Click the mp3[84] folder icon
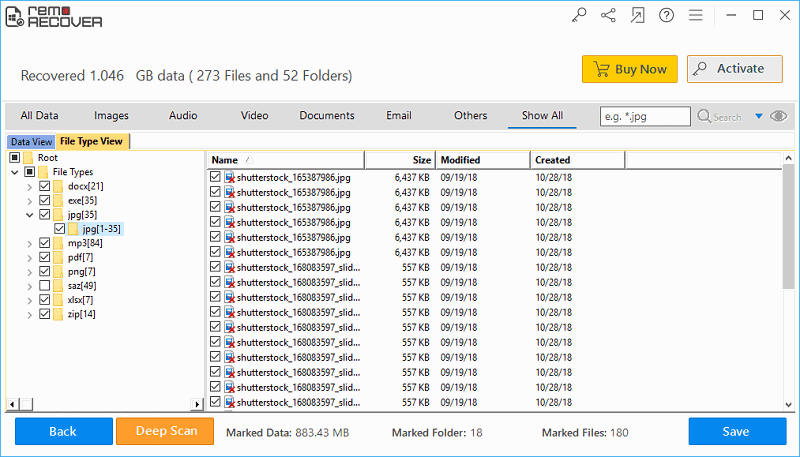800x457 pixels. pos(58,243)
